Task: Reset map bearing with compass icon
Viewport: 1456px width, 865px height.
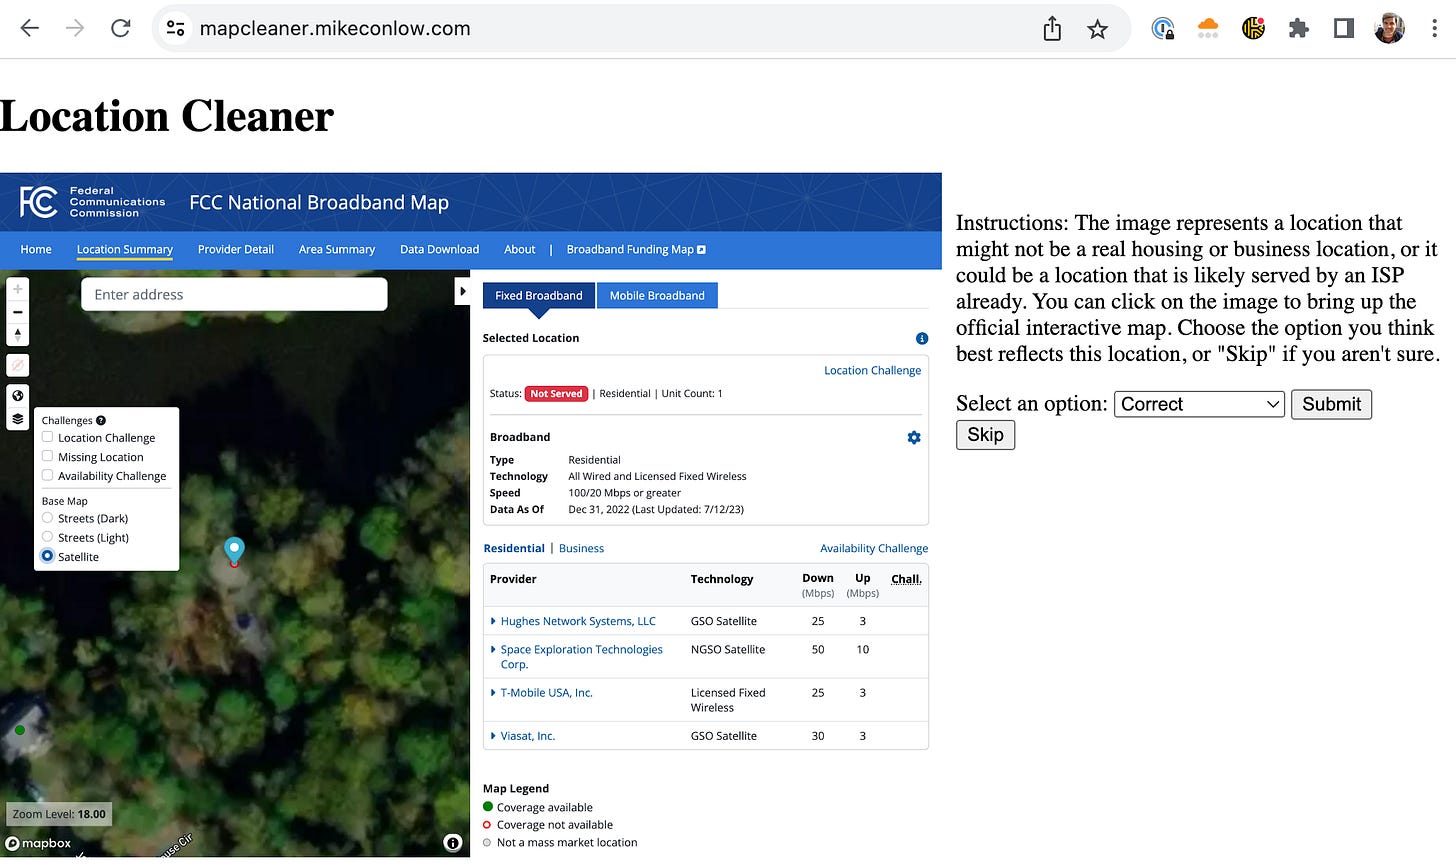Action: point(18,335)
